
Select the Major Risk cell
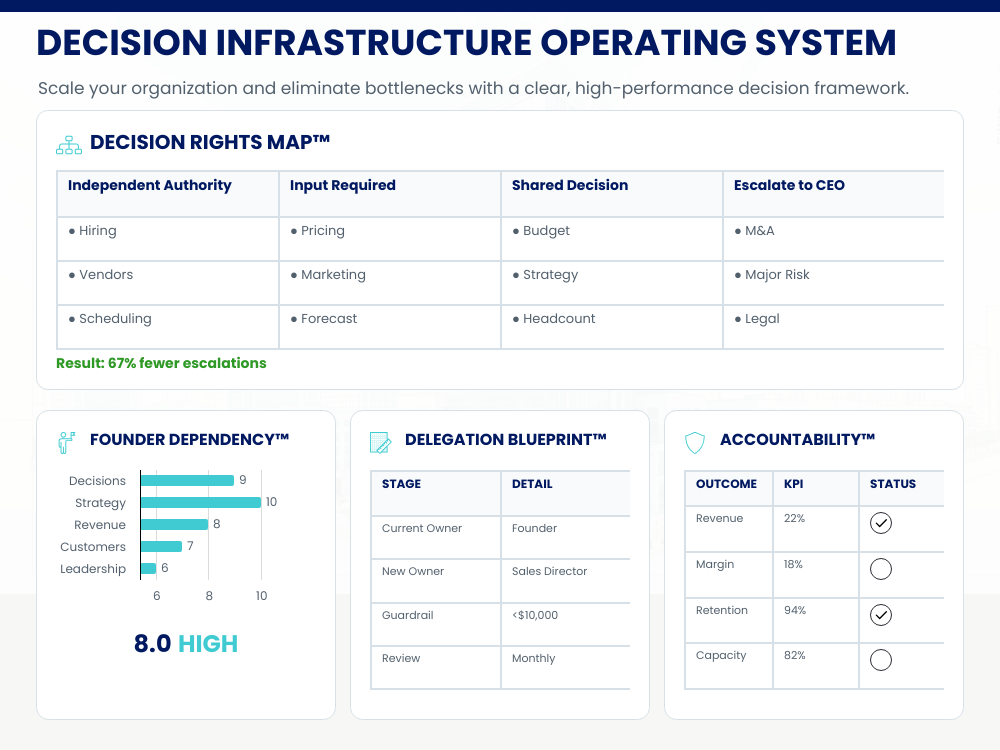tap(834, 283)
